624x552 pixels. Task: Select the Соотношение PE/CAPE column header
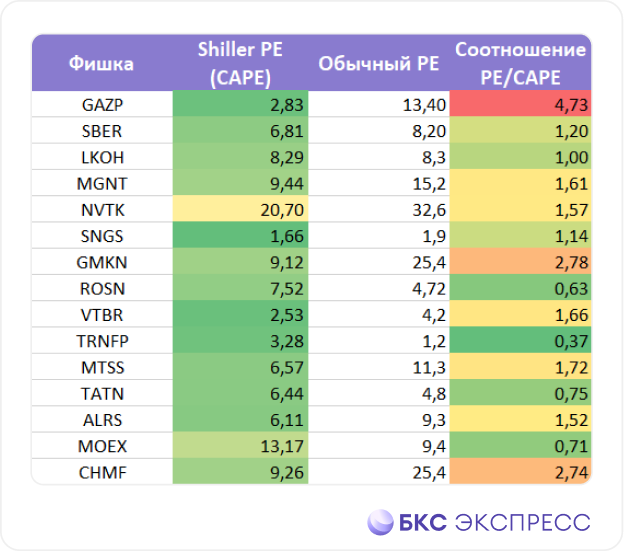pos(520,63)
